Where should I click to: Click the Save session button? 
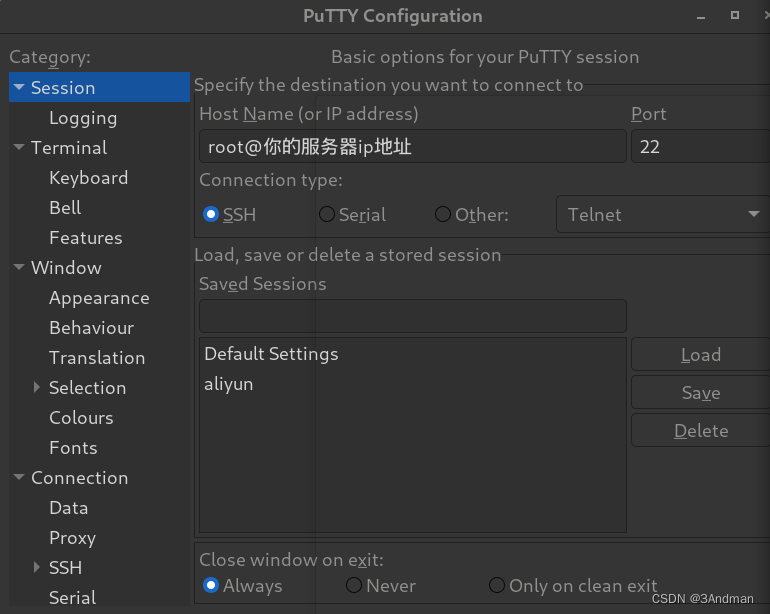pos(701,392)
